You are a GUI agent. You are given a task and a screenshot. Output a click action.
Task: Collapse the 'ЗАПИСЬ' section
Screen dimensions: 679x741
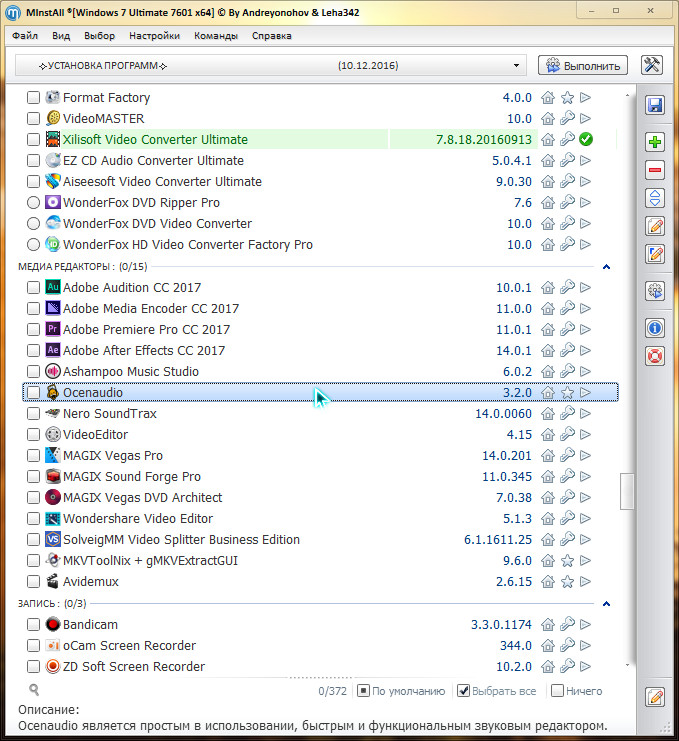pos(606,604)
